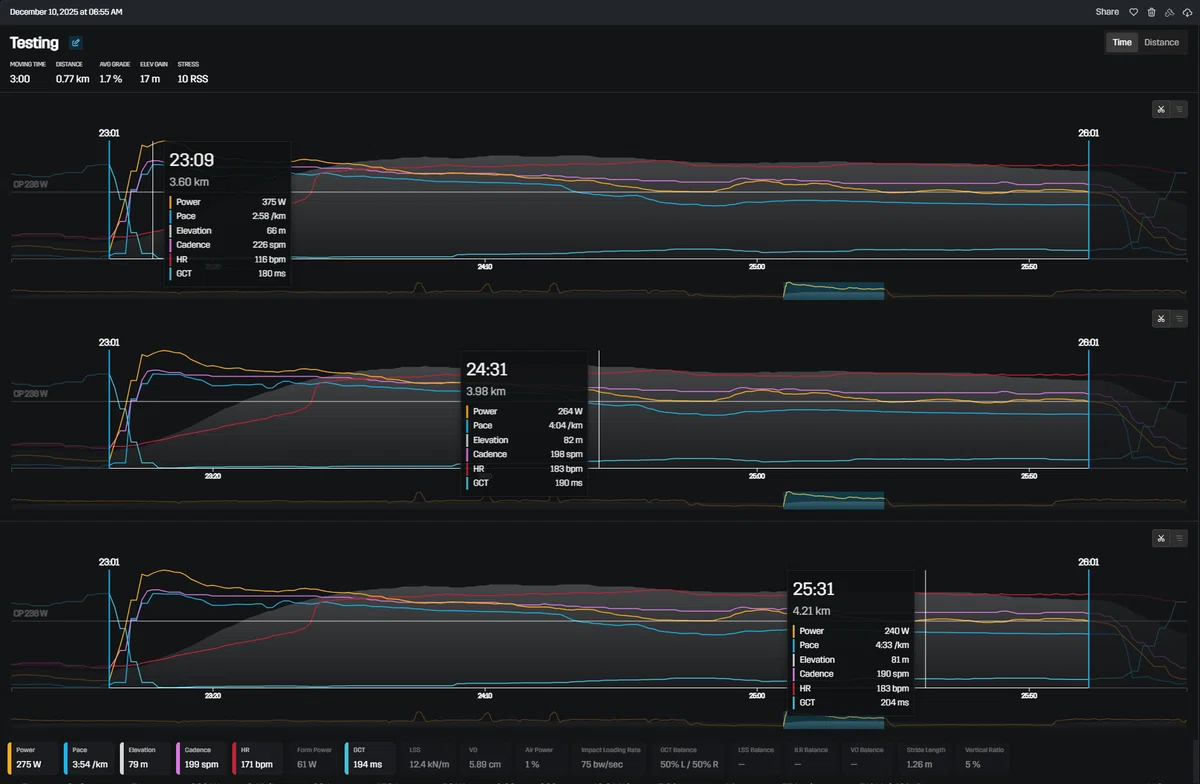
Task: Toggle the Cadence metric series
Action: pyautogui.click(x=202, y=757)
